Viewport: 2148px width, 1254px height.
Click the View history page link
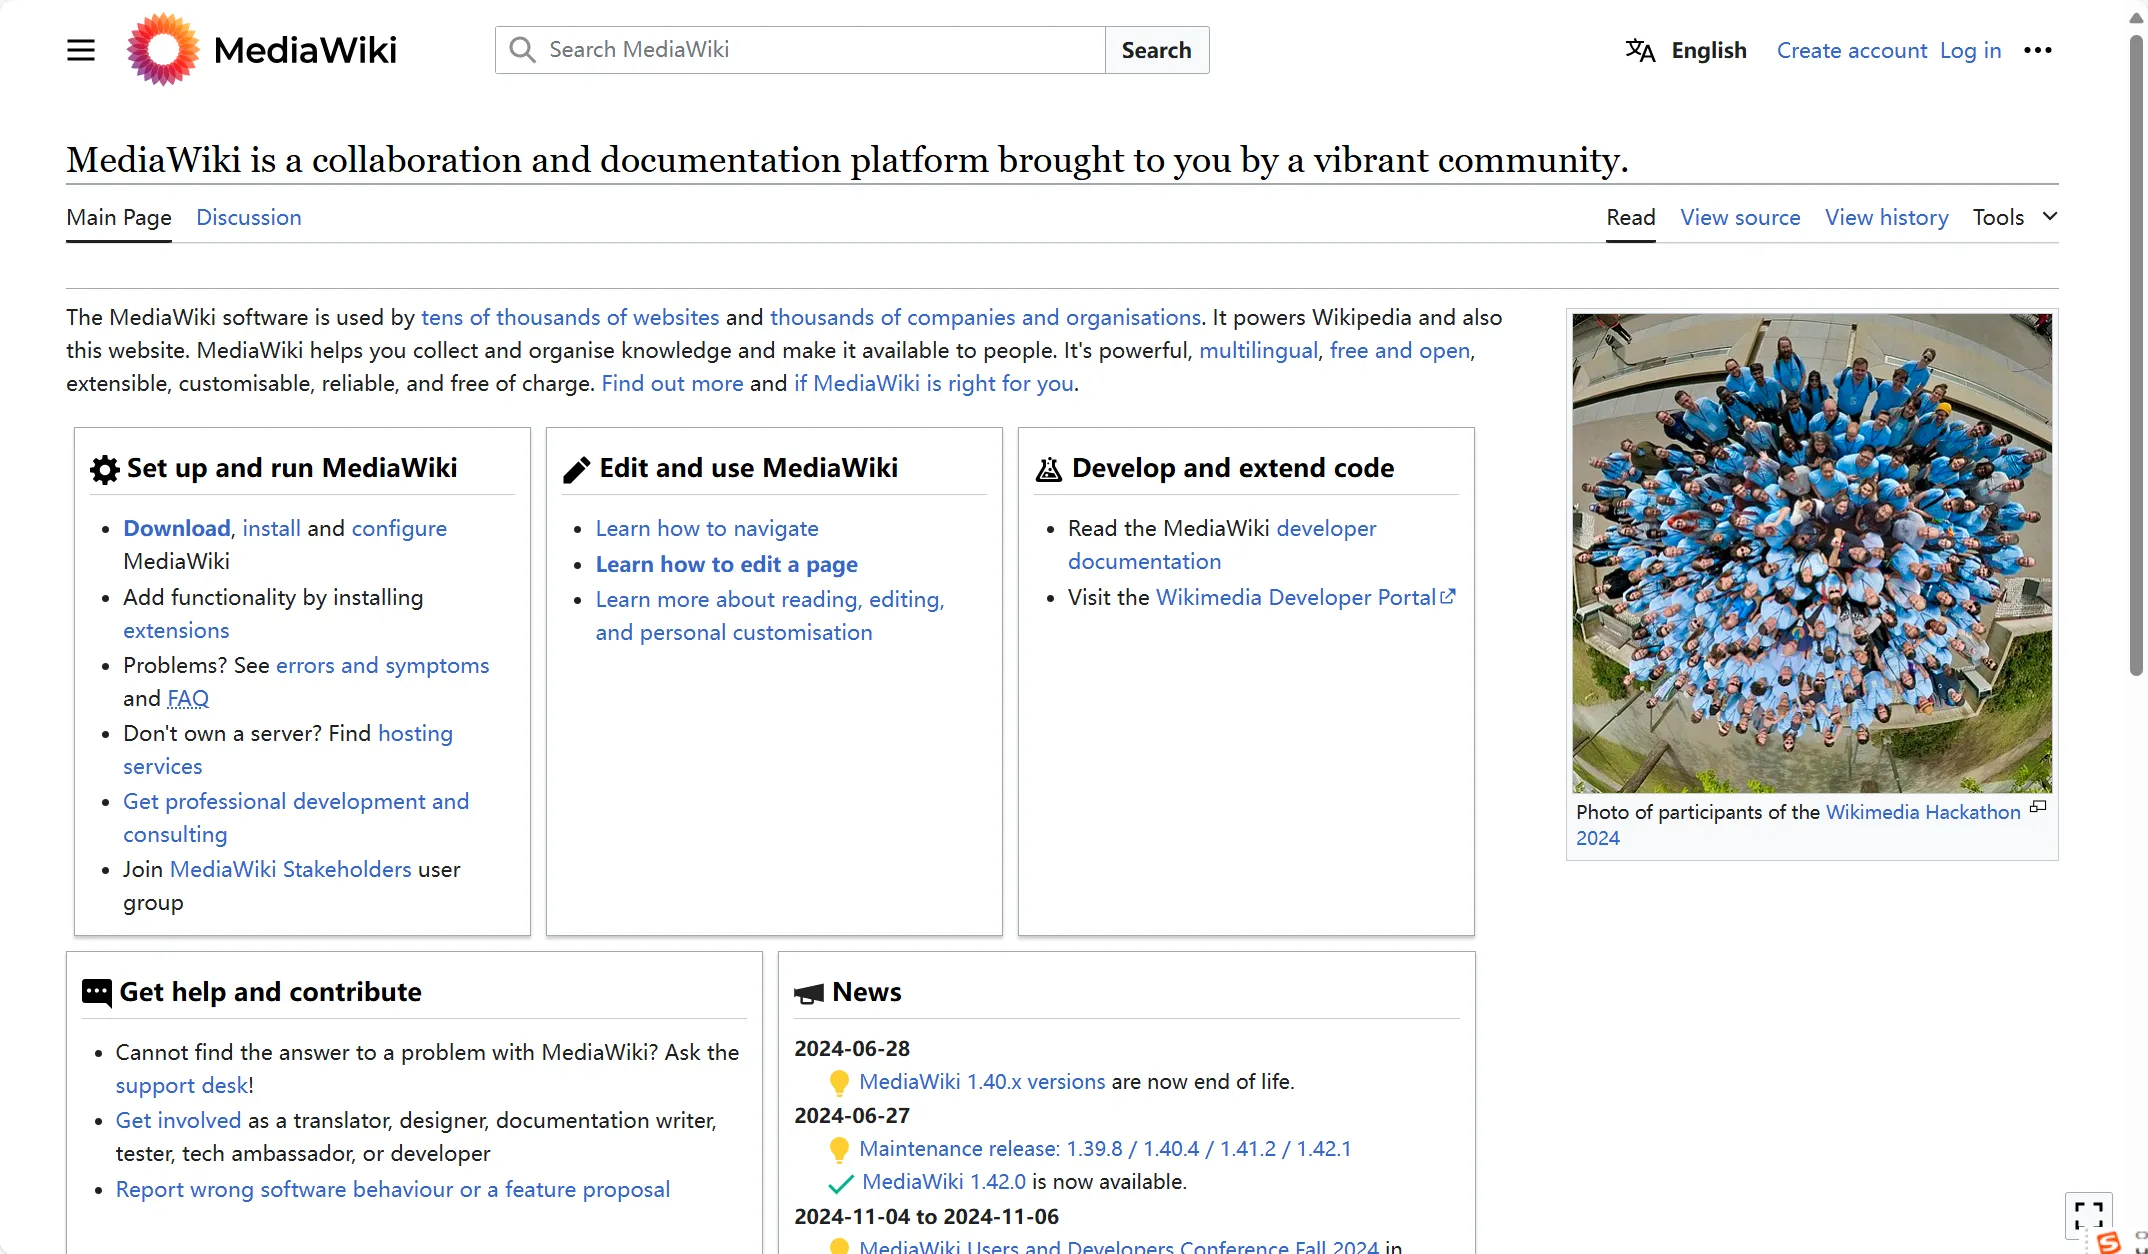1885,218
